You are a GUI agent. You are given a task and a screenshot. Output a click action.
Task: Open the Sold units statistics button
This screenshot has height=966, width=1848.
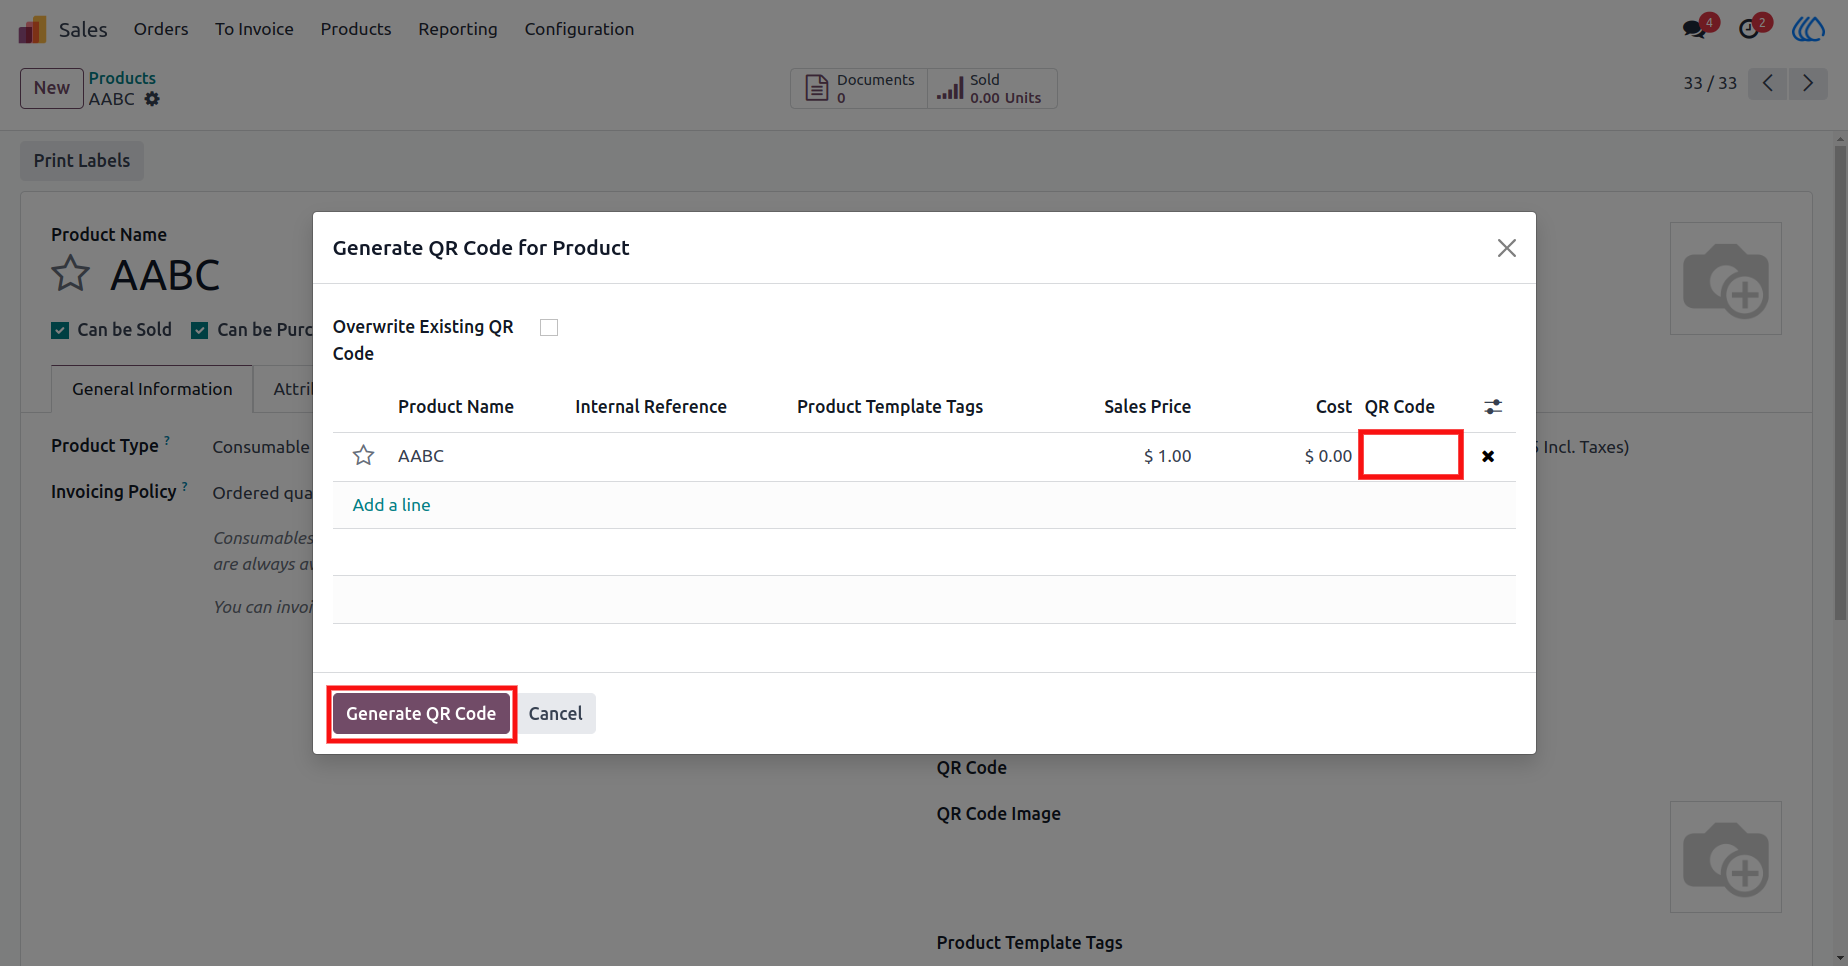(x=992, y=88)
